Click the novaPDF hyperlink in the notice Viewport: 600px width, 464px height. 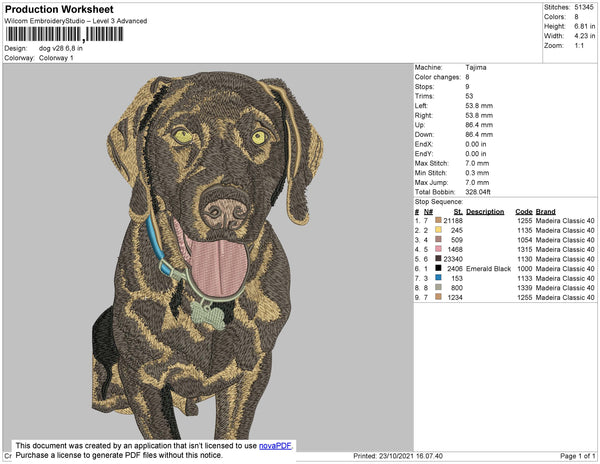pyautogui.click(x=278, y=446)
